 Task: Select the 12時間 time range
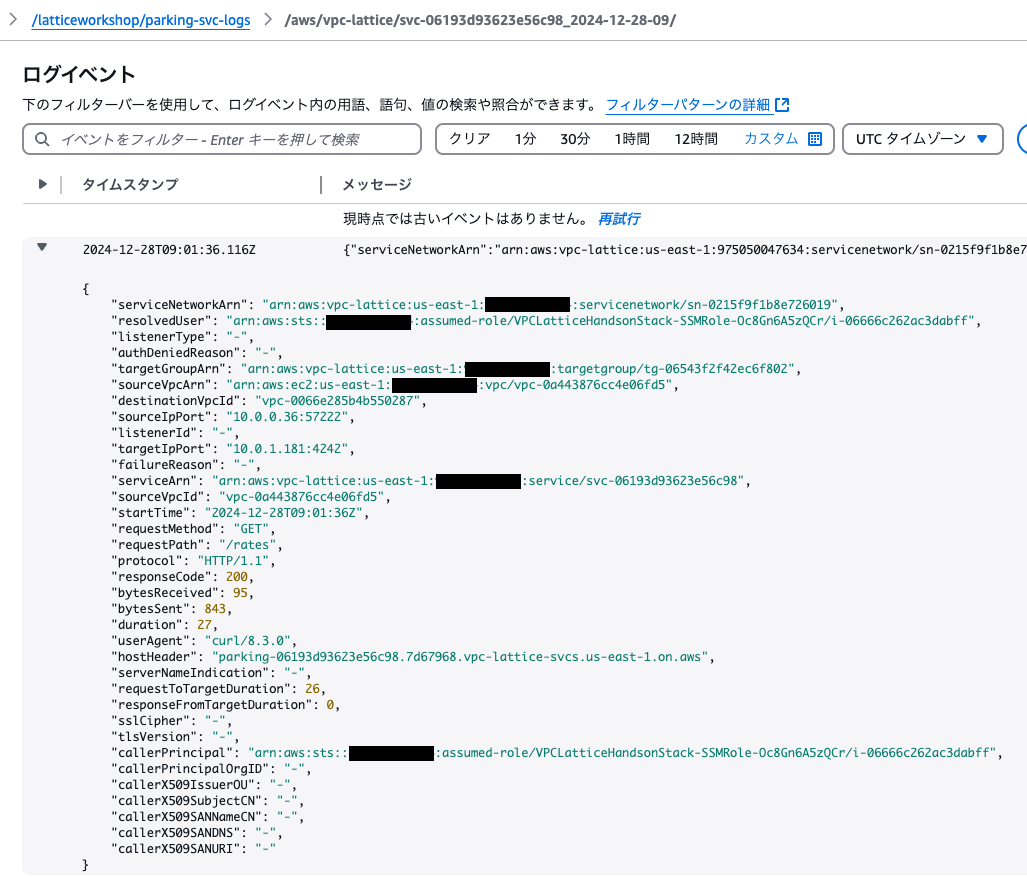coord(696,139)
